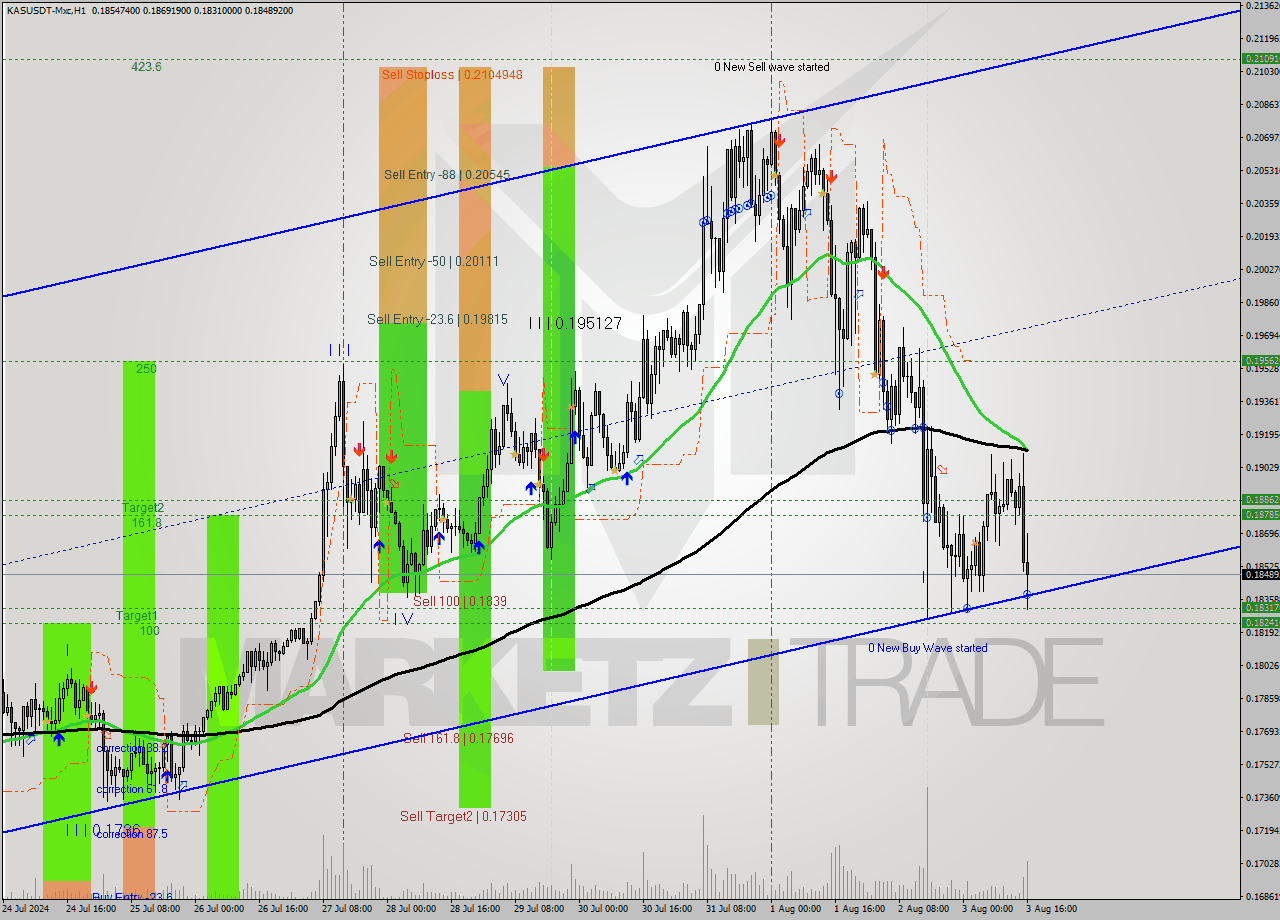
Task: Select the green price tag 0.18785
Action: point(1260,514)
